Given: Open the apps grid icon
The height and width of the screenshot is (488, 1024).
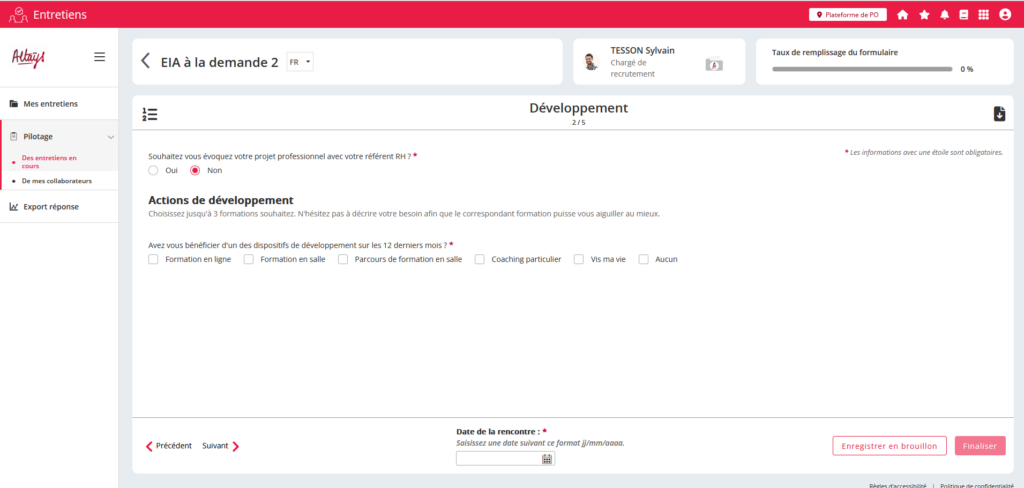Looking at the screenshot, I should pyautogui.click(x=984, y=15).
